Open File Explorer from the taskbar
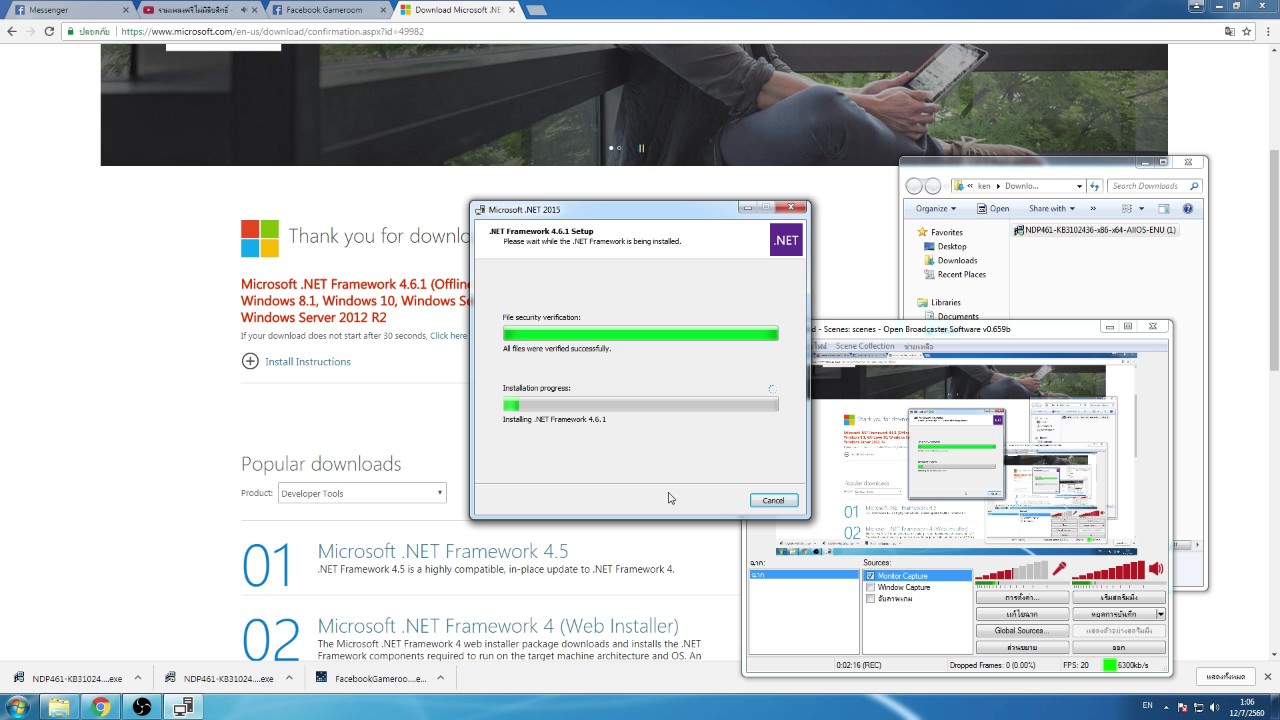The width and height of the screenshot is (1280, 720). coord(59,707)
